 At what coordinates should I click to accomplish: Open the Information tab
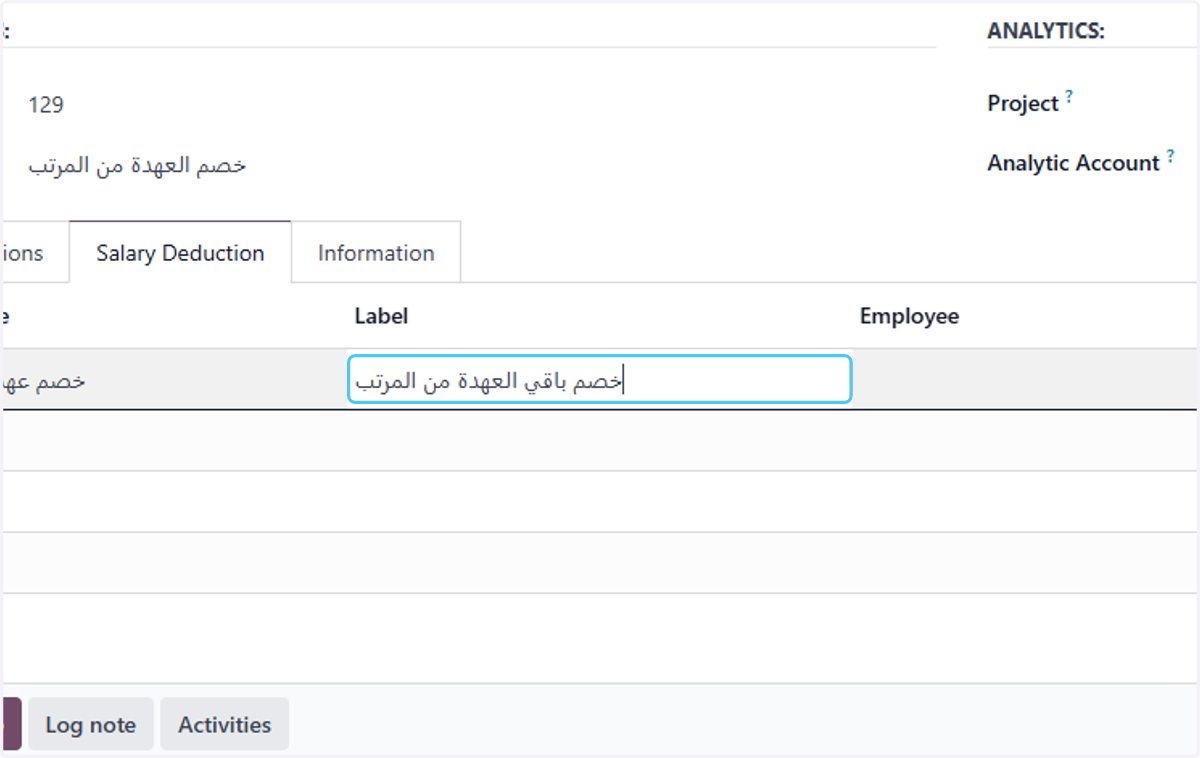[x=376, y=253]
